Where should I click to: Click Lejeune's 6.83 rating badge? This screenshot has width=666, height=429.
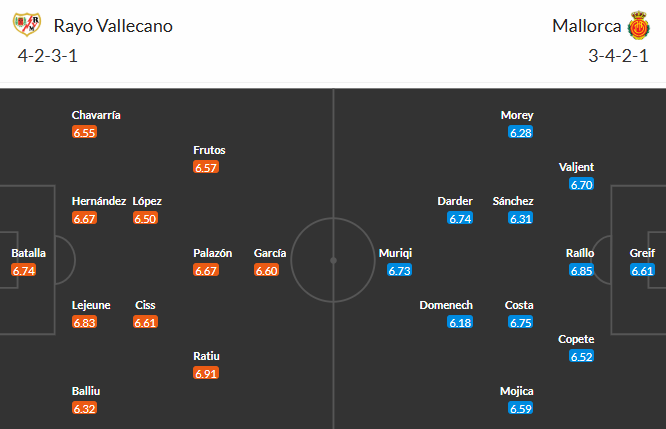[x=85, y=322]
